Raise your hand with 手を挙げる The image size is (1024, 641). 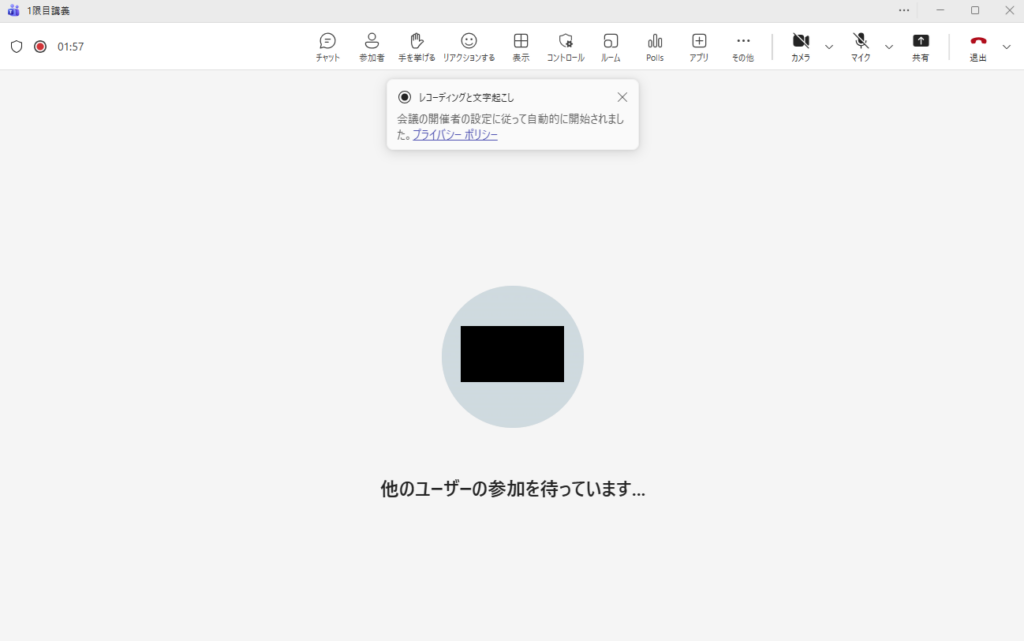[x=417, y=46]
